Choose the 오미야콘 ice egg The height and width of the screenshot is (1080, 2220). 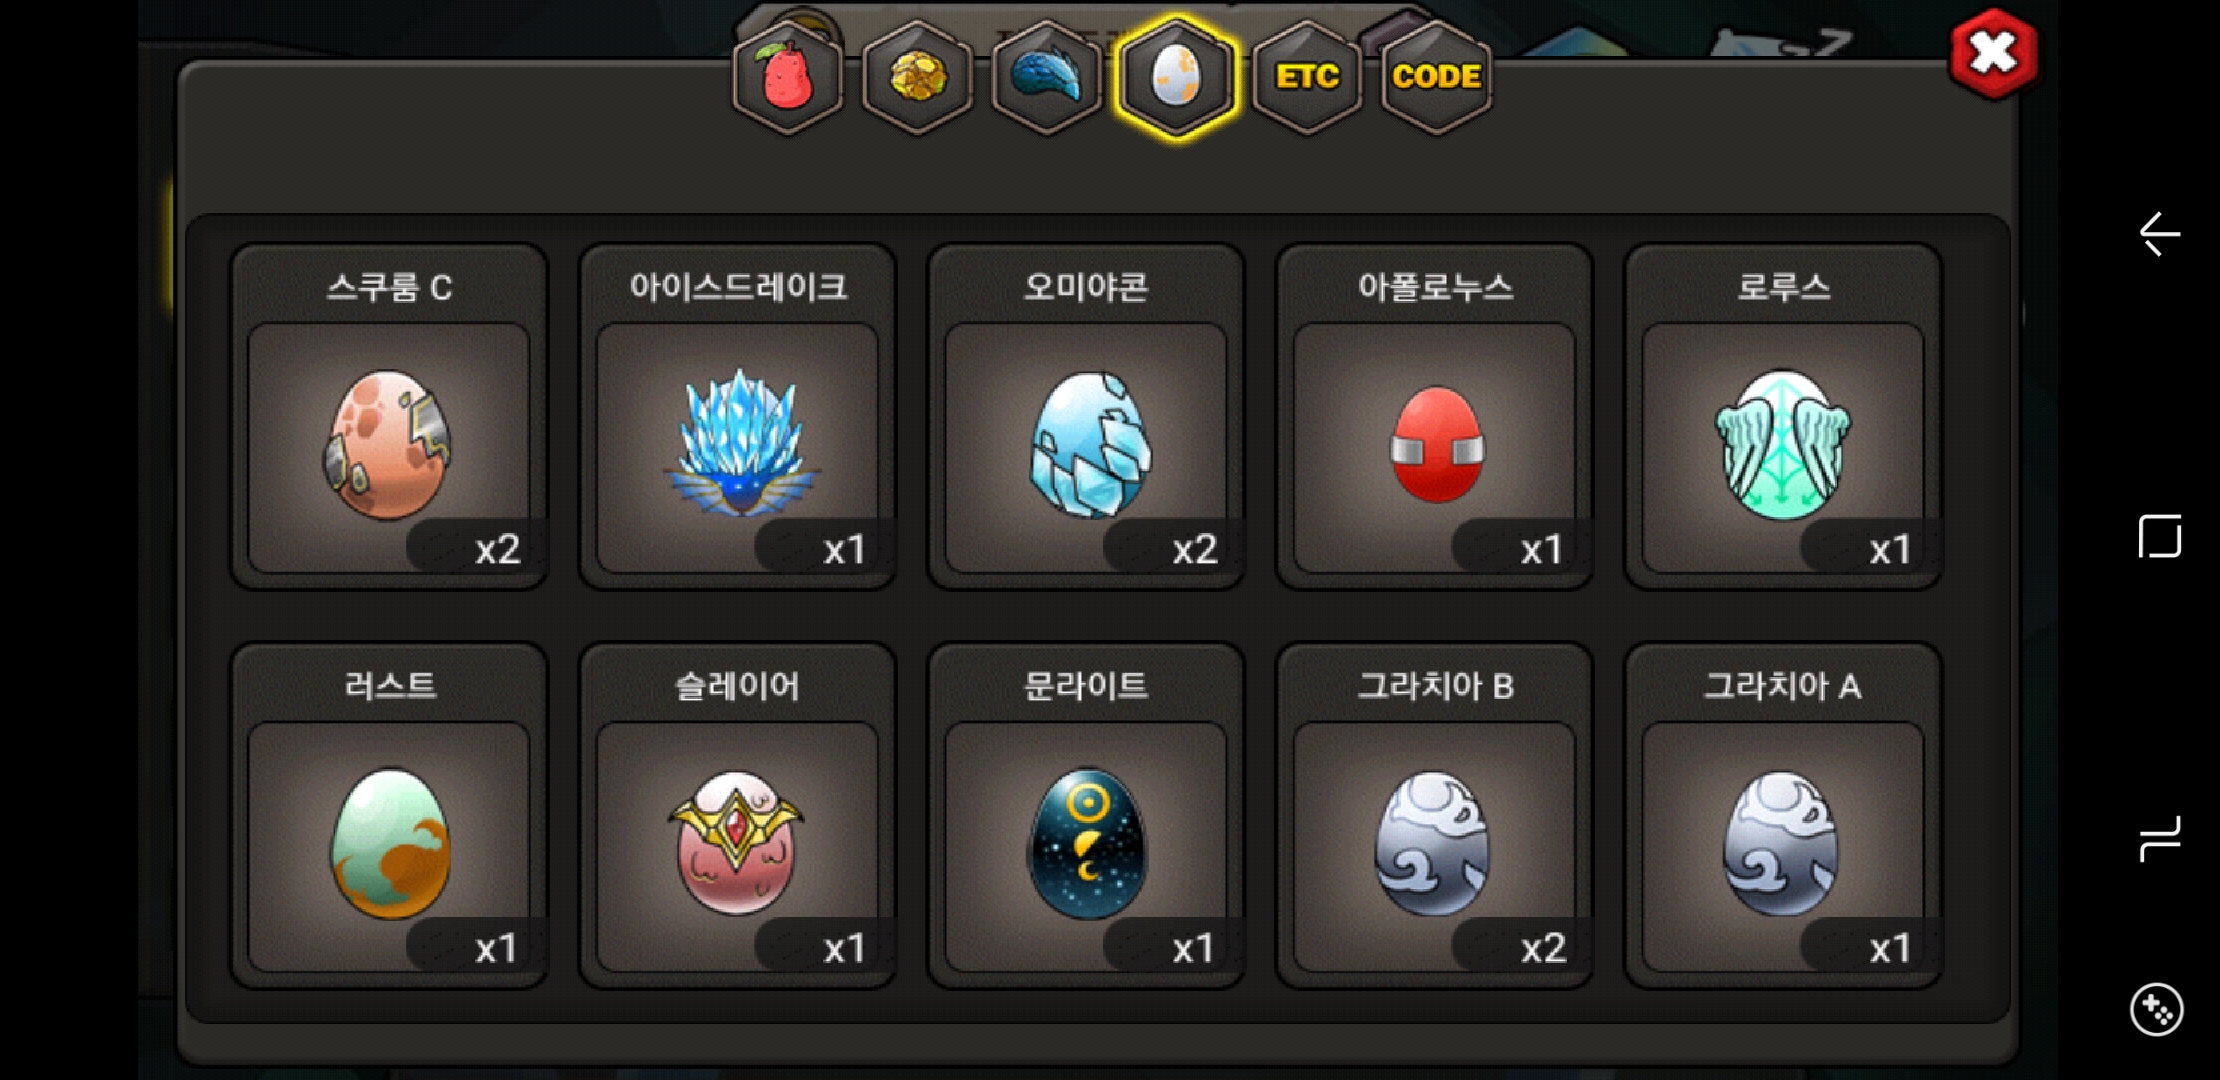click(1087, 417)
